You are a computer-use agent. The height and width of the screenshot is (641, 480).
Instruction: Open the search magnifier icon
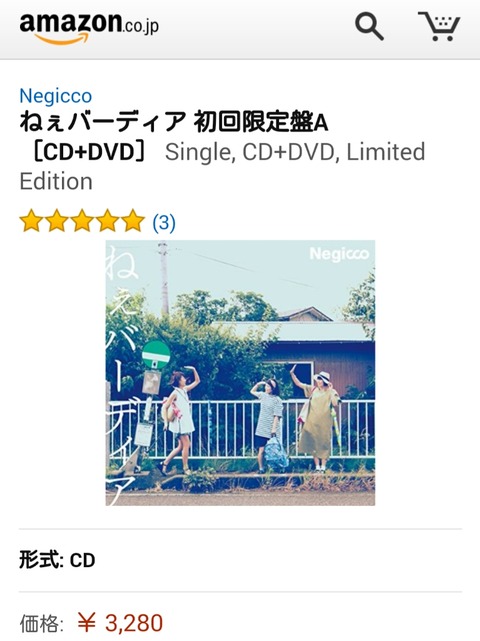coord(369,26)
